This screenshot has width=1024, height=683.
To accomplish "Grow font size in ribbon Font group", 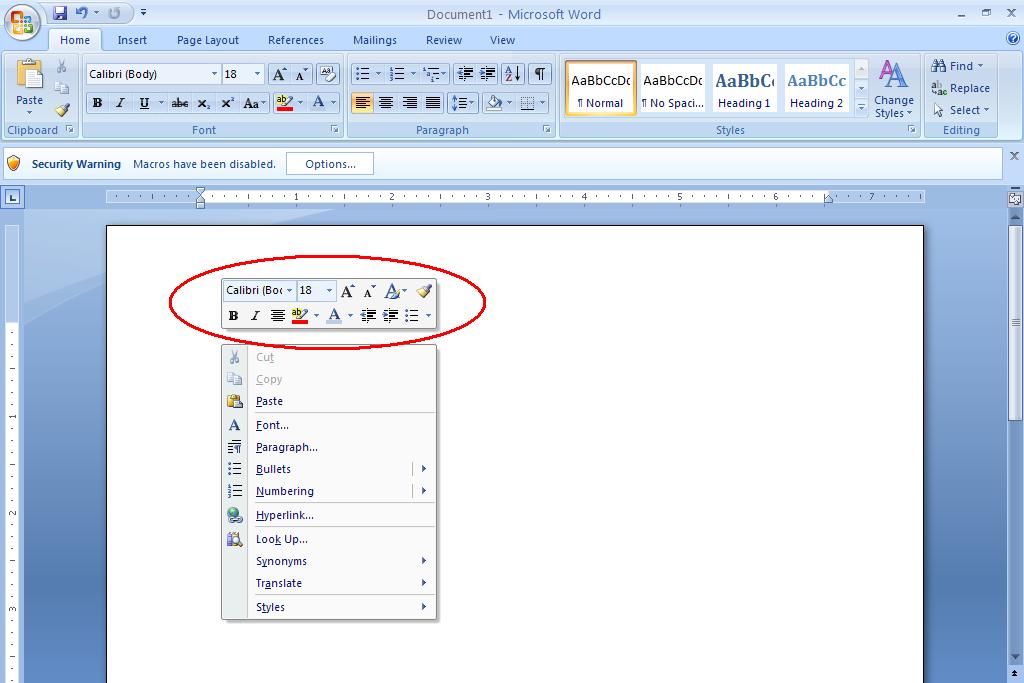I will (279, 74).
